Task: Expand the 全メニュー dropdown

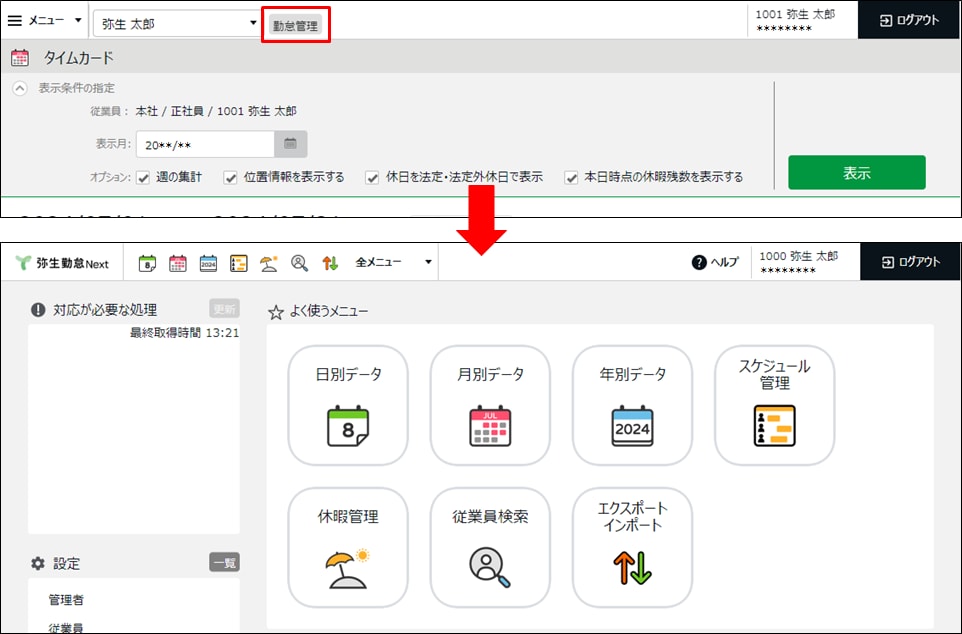Action: tap(393, 262)
